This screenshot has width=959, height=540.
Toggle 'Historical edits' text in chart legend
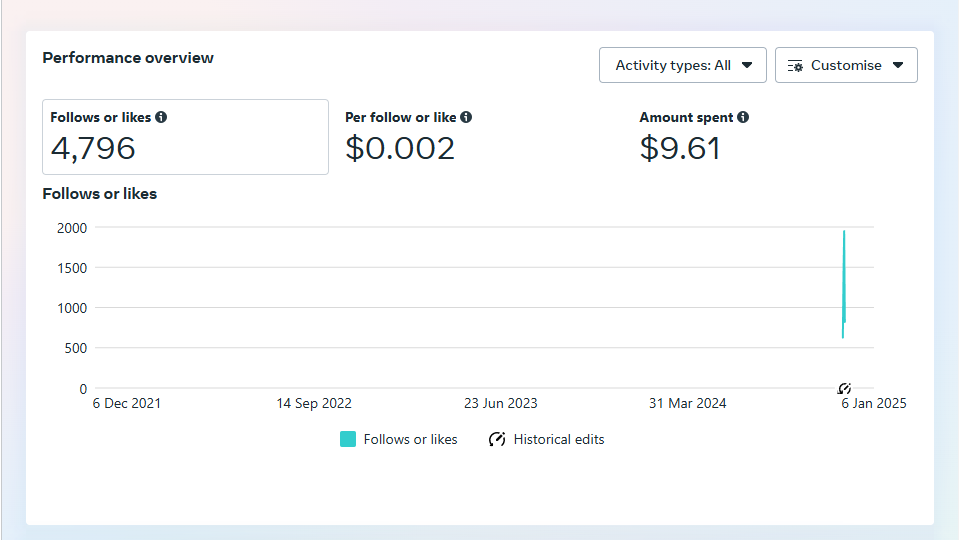click(559, 439)
